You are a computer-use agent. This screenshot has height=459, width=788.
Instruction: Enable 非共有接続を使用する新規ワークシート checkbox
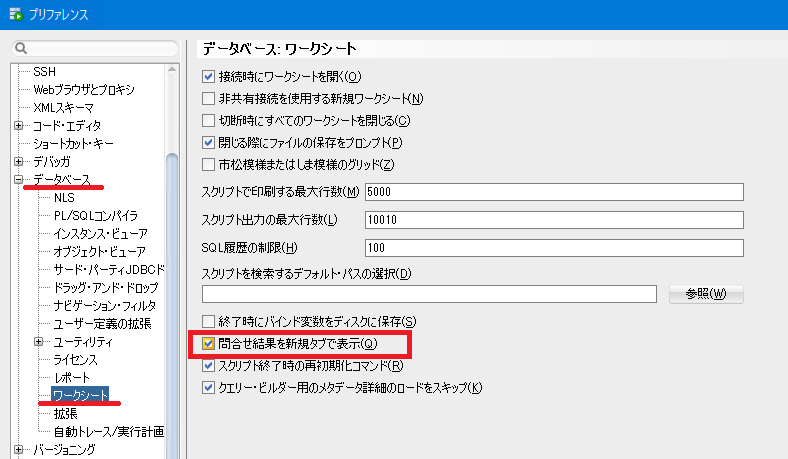pos(208,99)
